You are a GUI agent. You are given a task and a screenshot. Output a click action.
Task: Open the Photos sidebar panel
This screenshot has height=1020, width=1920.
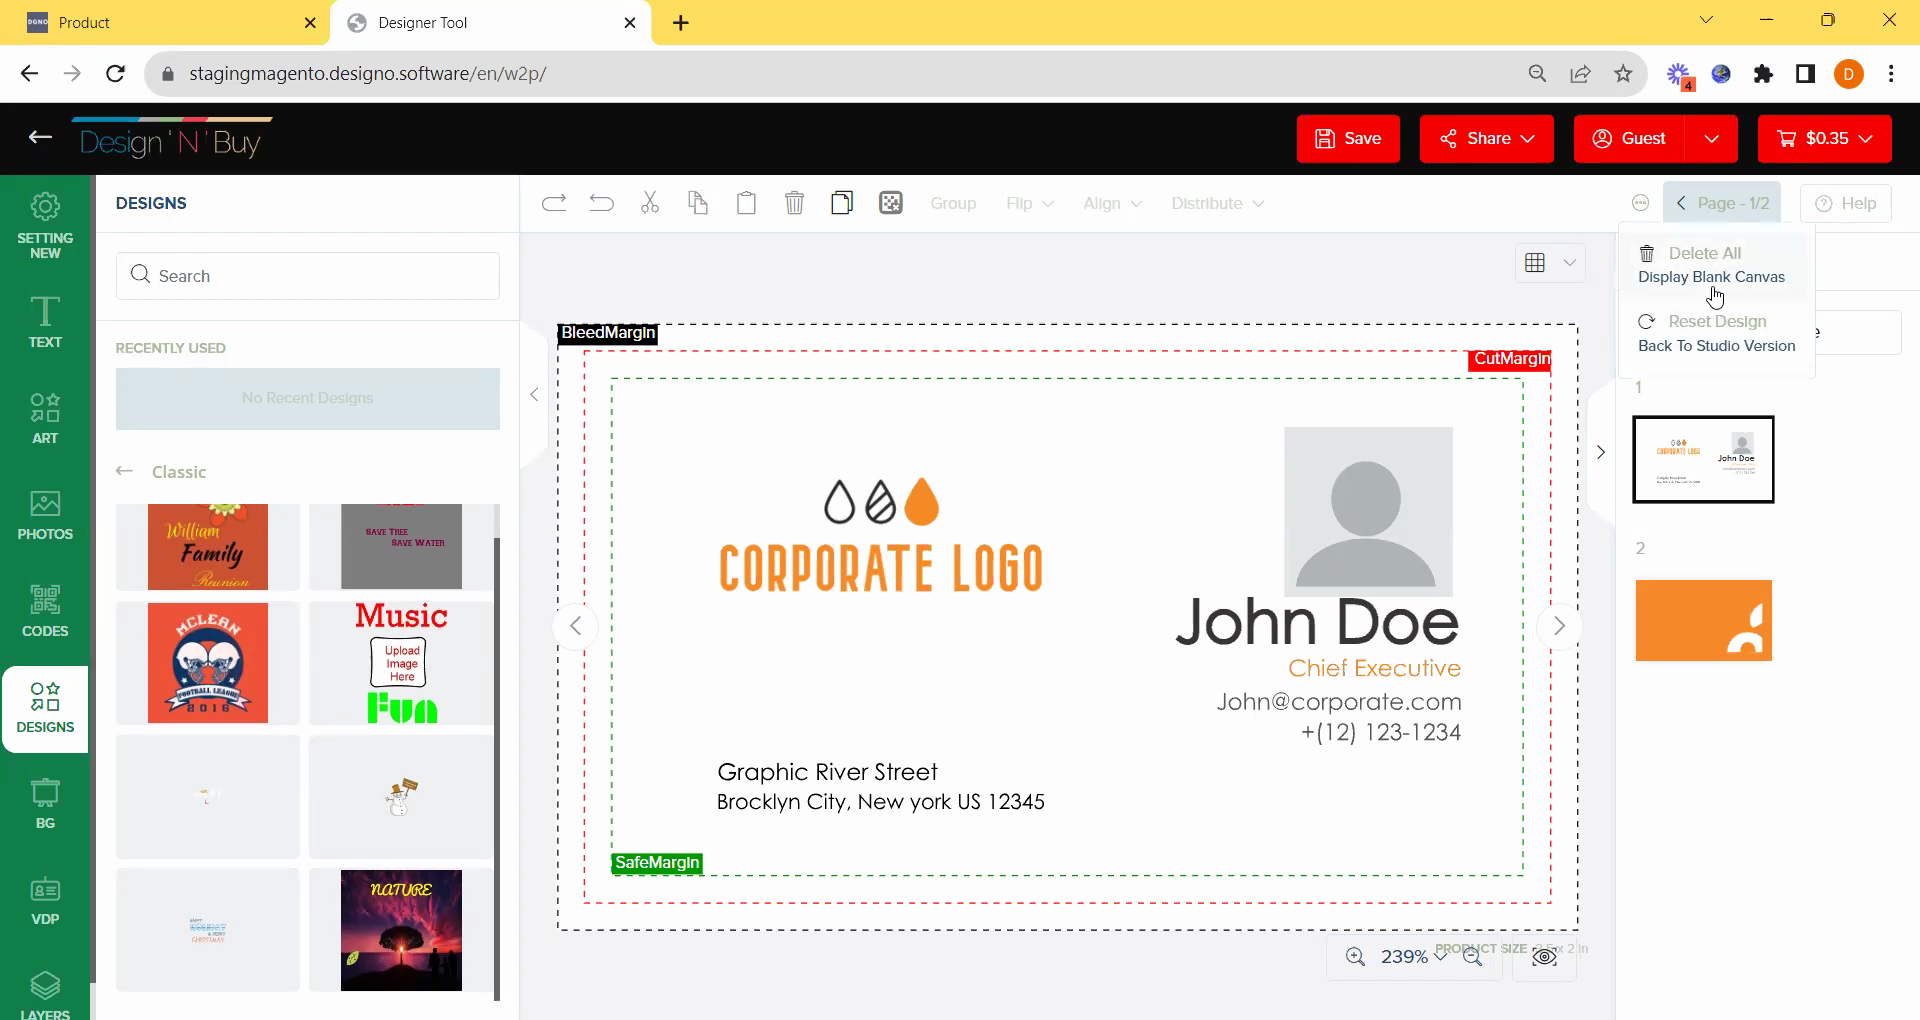pyautogui.click(x=45, y=515)
